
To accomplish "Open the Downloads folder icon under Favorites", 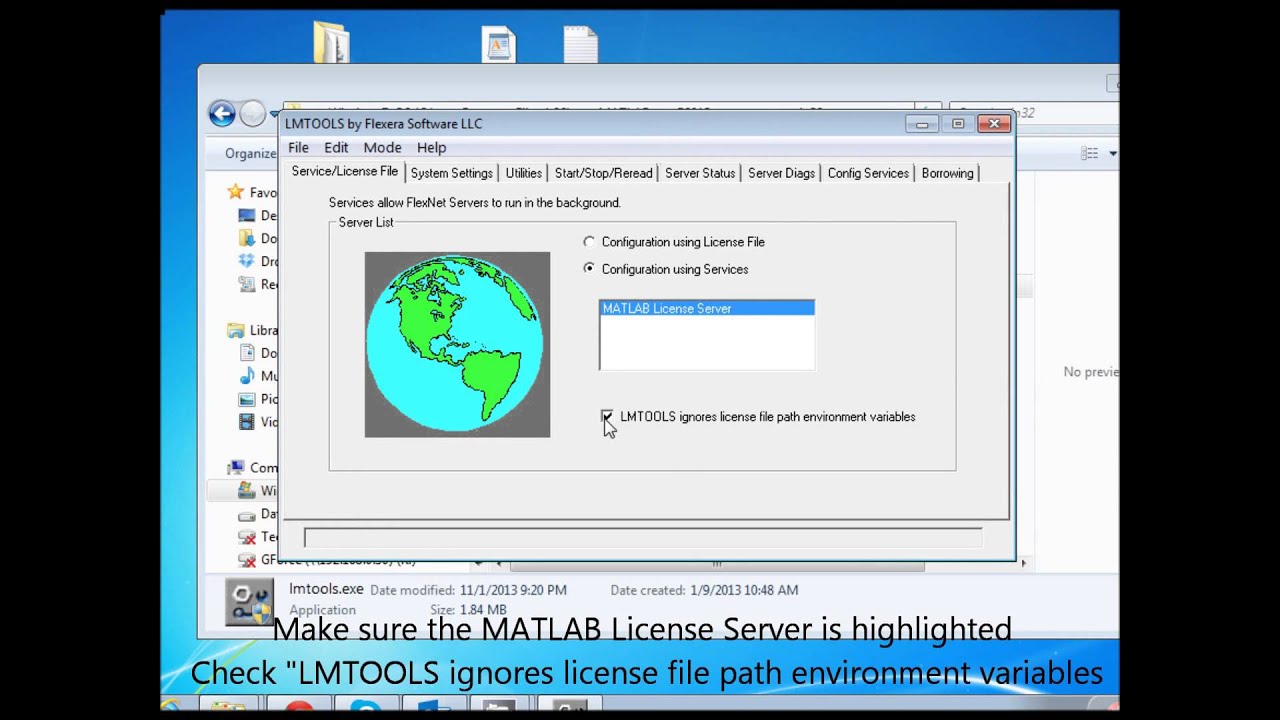I will (x=246, y=238).
